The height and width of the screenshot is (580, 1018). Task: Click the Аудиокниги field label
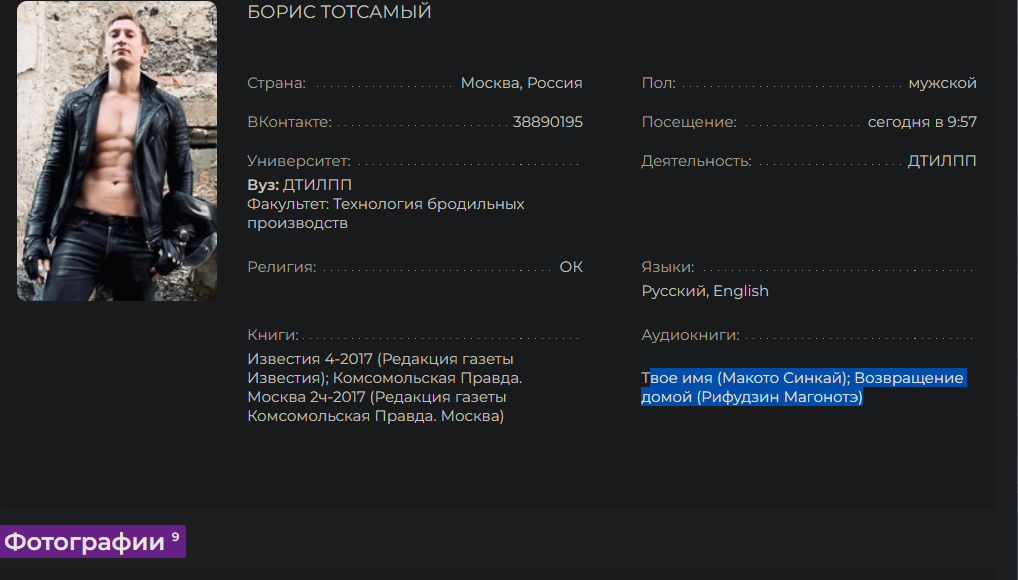tap(690, 335)
